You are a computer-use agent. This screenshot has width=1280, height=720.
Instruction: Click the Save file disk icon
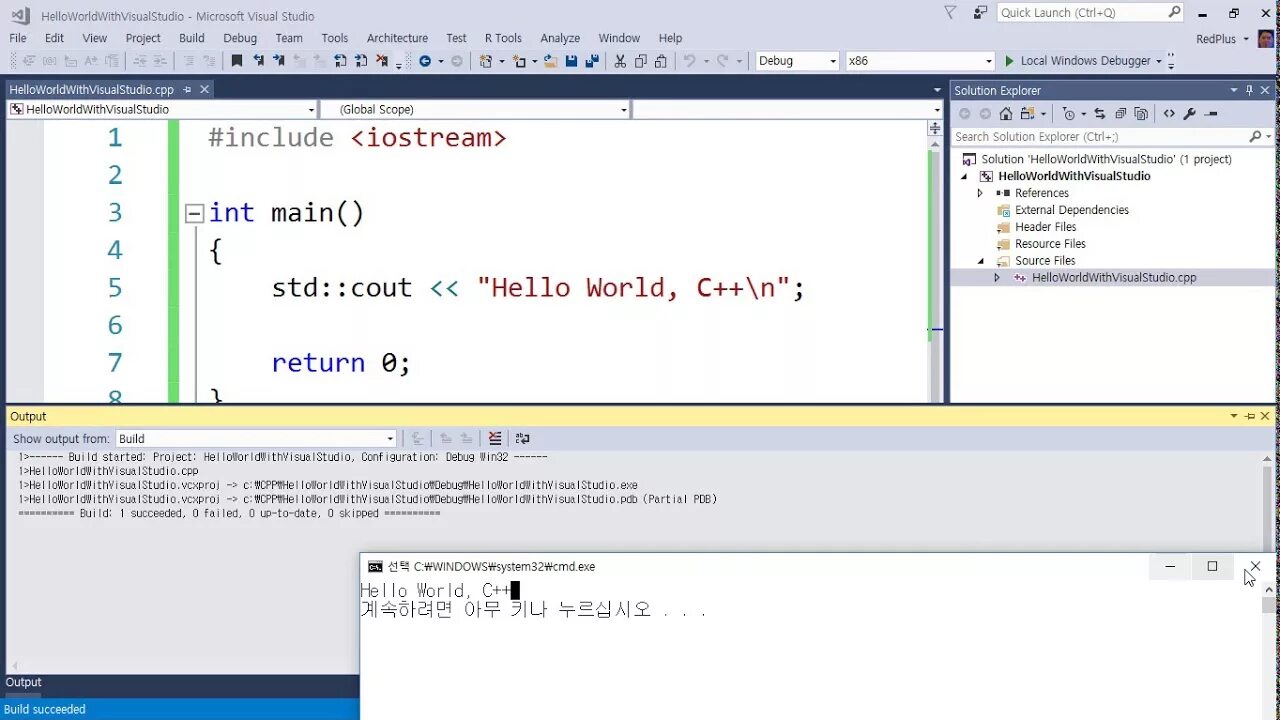[571, 61]
